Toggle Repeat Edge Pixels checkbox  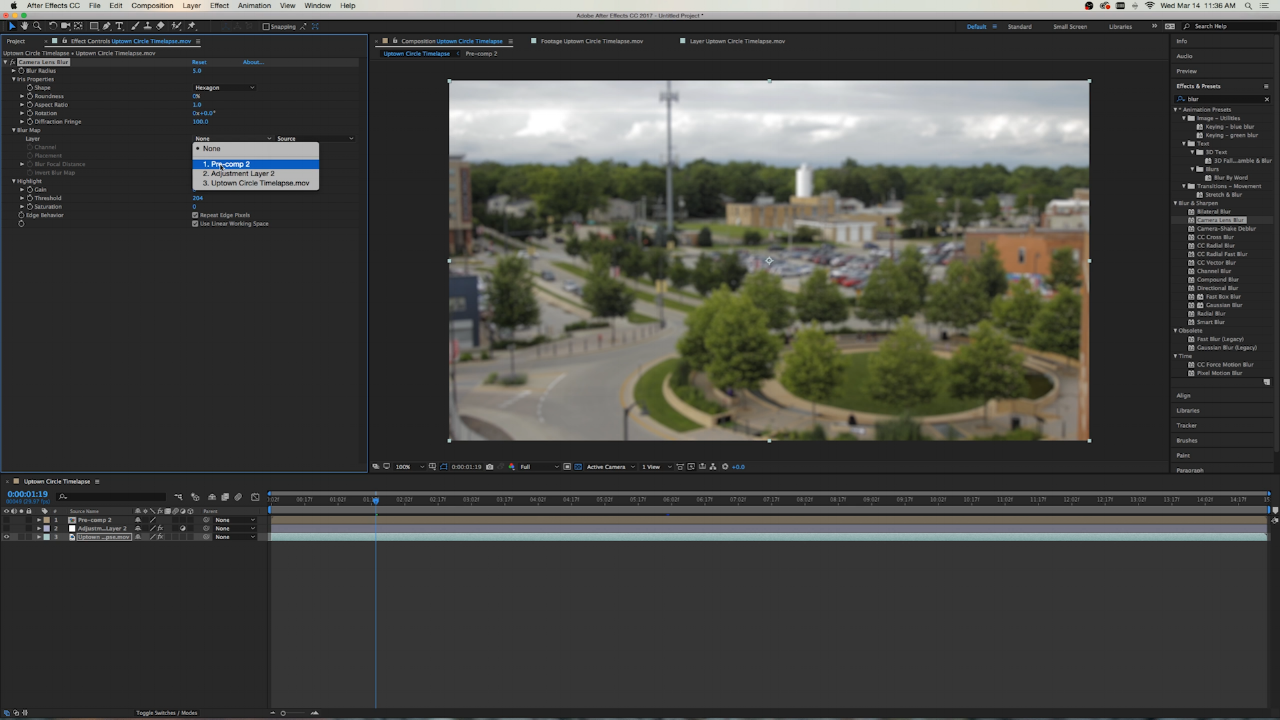[x=195, y=215]
